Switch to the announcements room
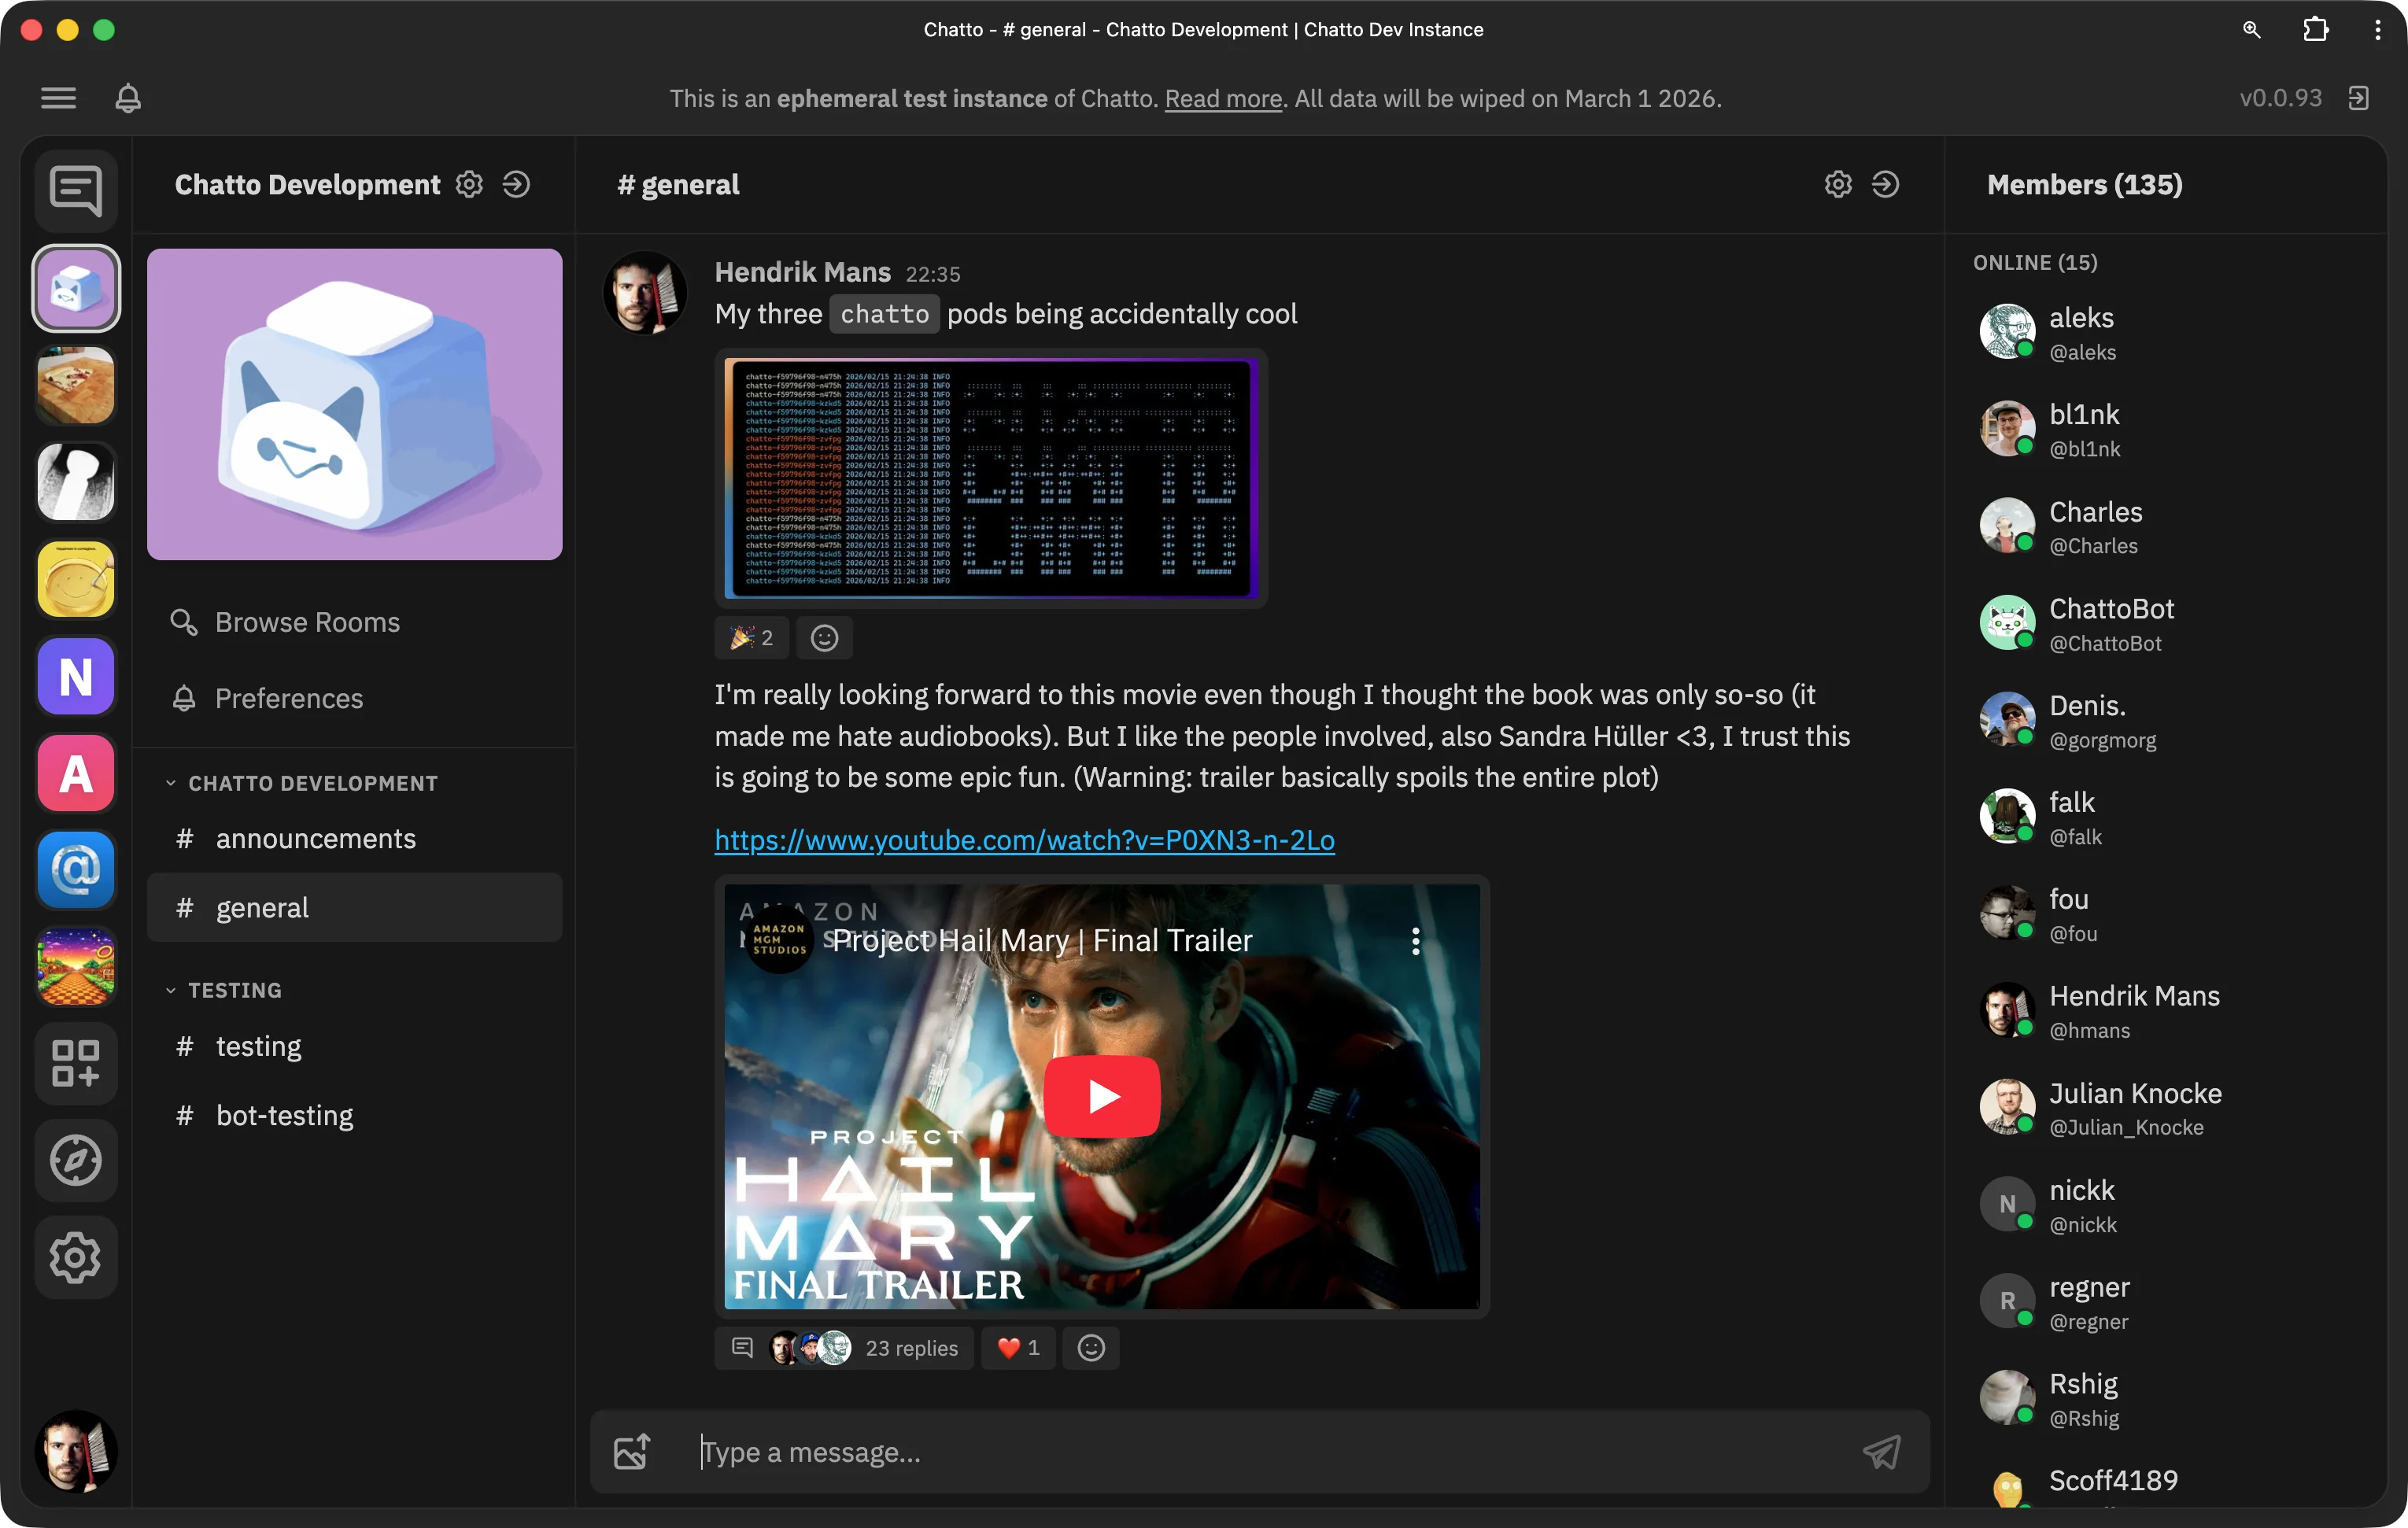Viewport: 2408px width, 1528px height. [x=315, y=839]
